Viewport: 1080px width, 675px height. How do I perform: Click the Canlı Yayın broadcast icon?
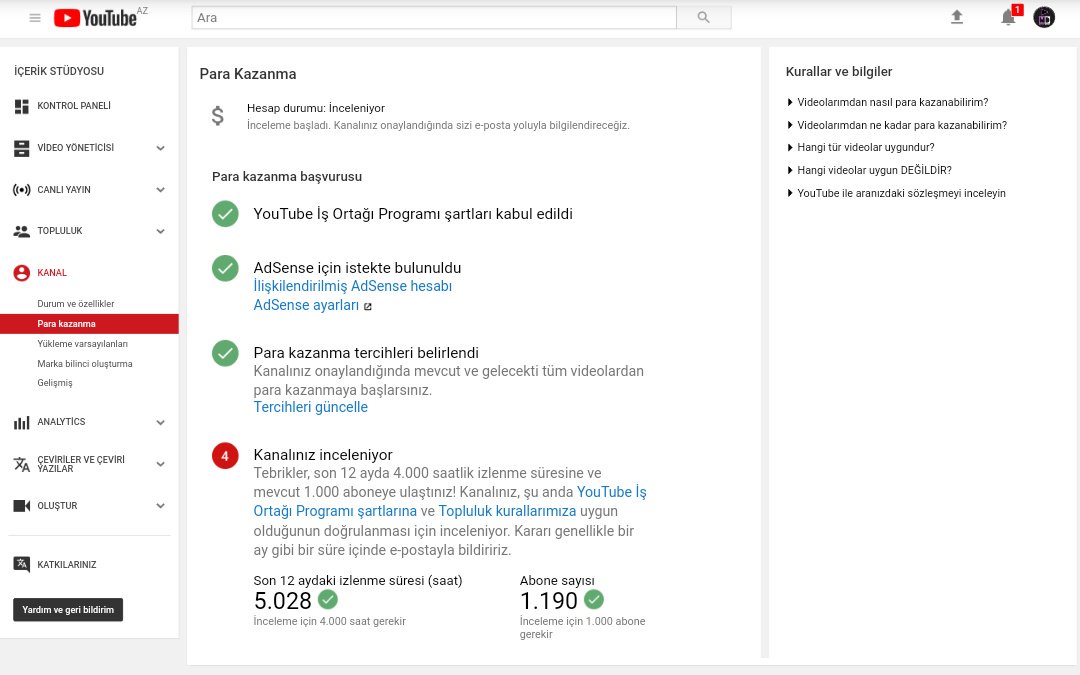coord(21,190)
